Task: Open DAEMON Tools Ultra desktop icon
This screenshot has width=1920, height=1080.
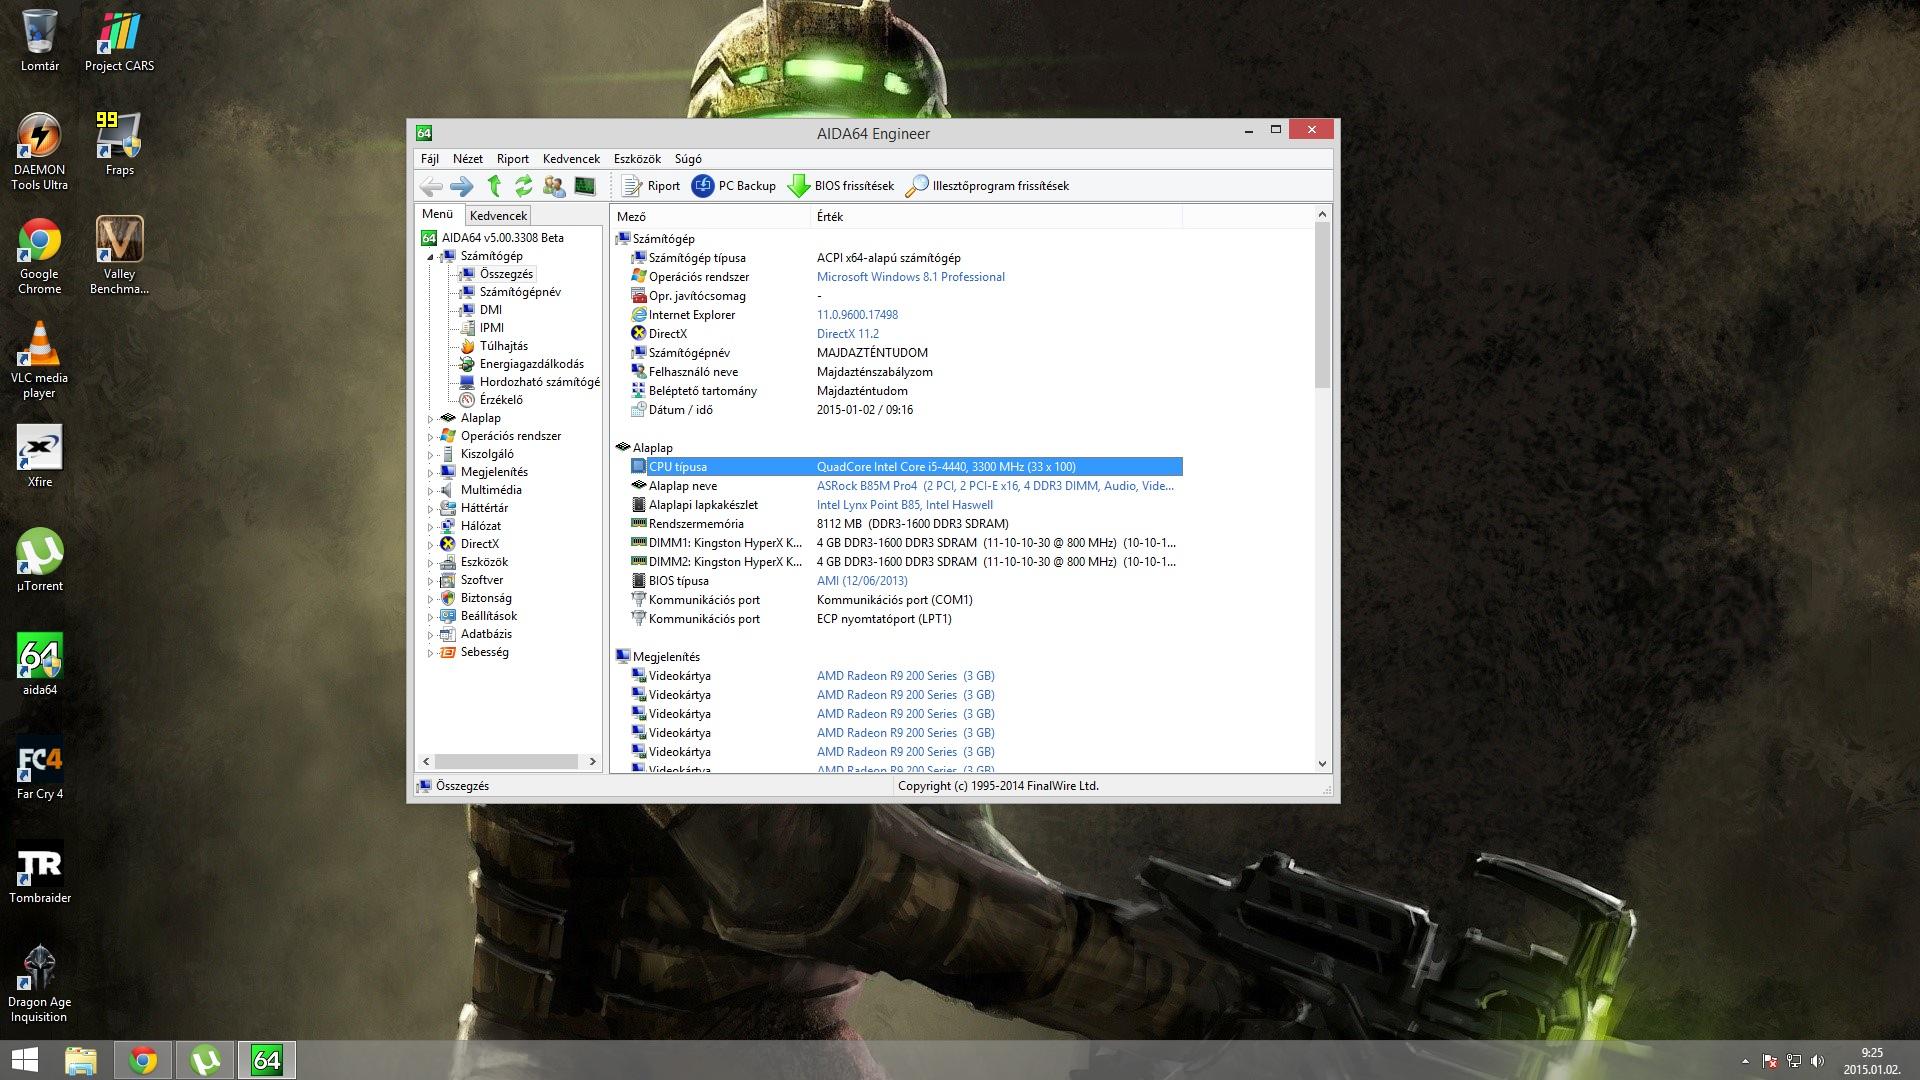Action: (40, 152)
